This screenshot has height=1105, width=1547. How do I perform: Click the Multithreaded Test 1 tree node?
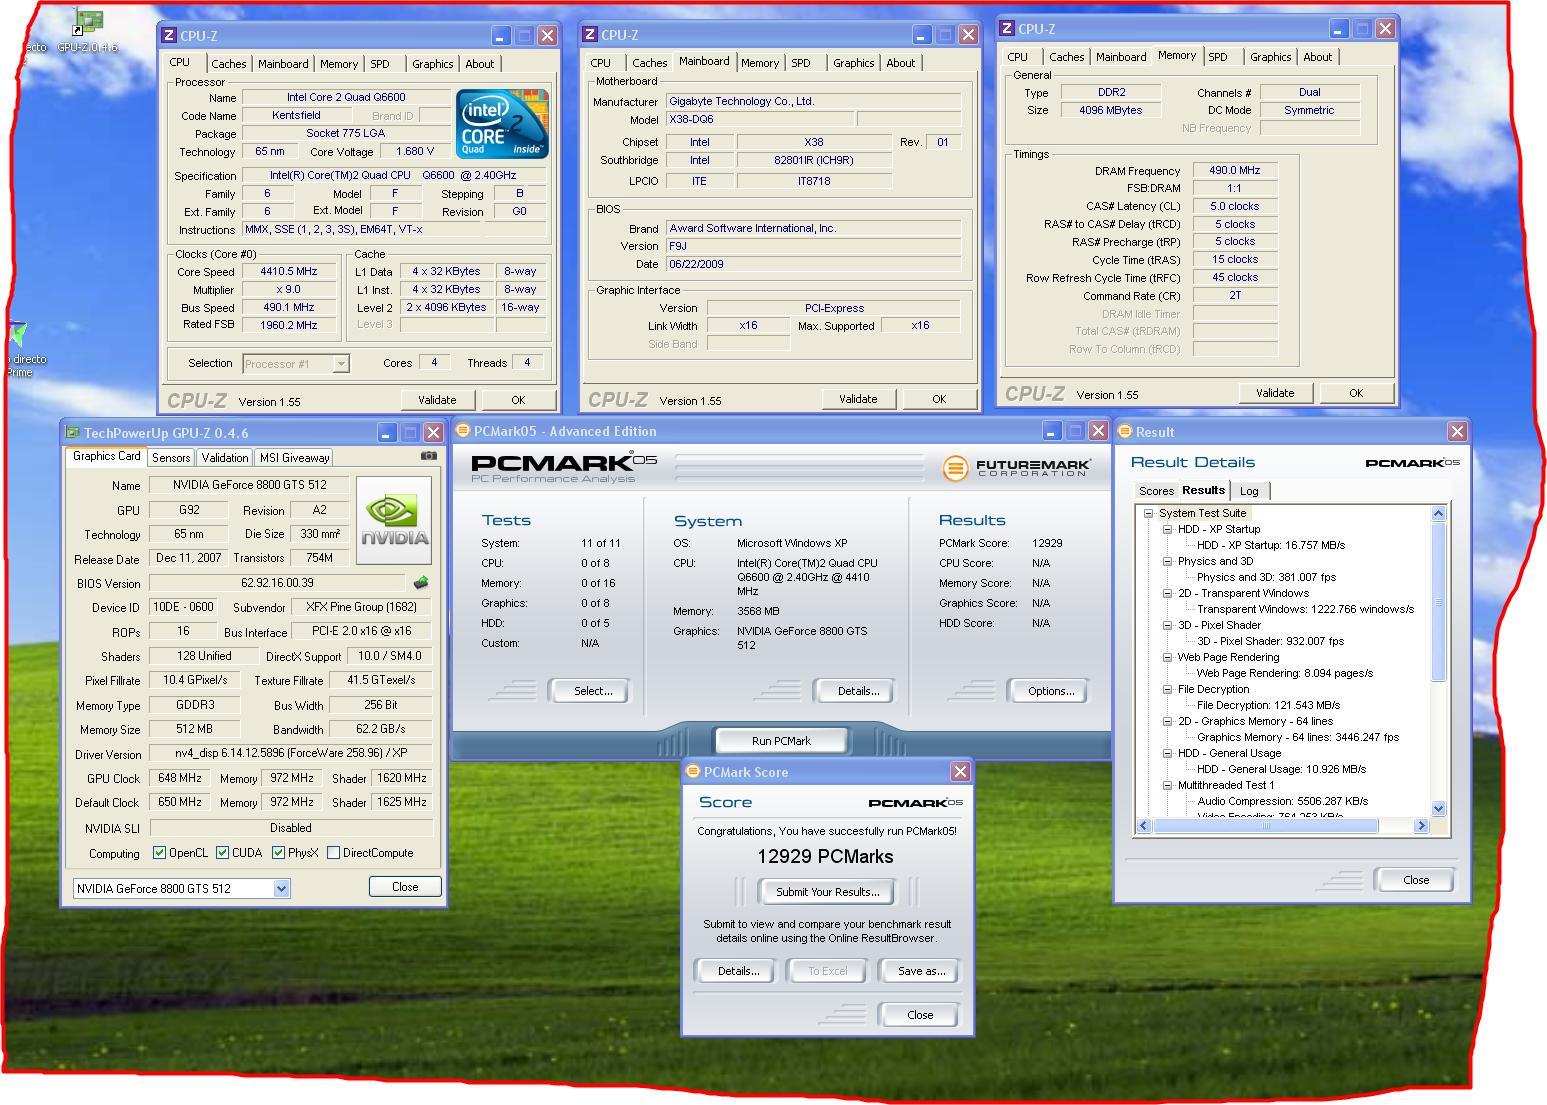[1226, 785]
